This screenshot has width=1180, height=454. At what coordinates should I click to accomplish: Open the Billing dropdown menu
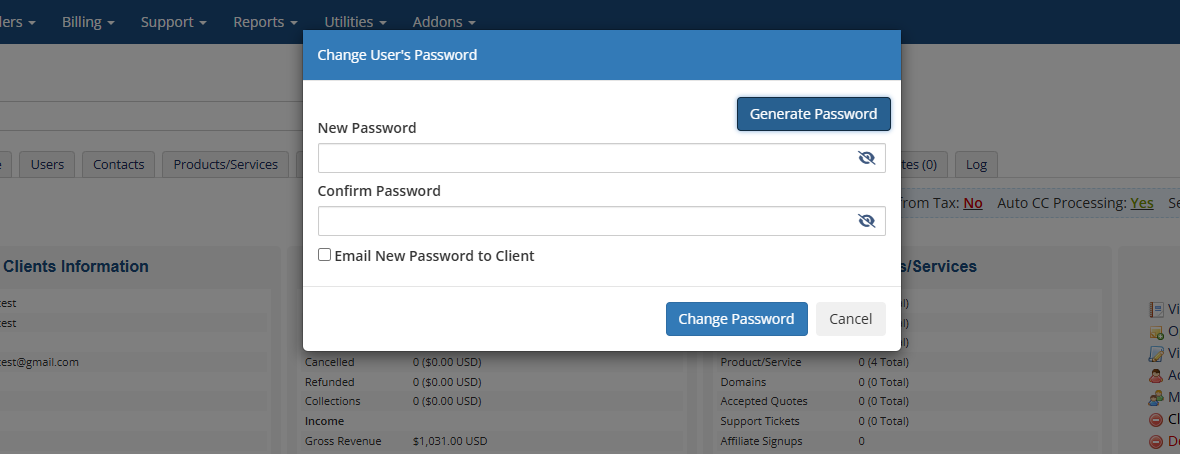point(88,21)
